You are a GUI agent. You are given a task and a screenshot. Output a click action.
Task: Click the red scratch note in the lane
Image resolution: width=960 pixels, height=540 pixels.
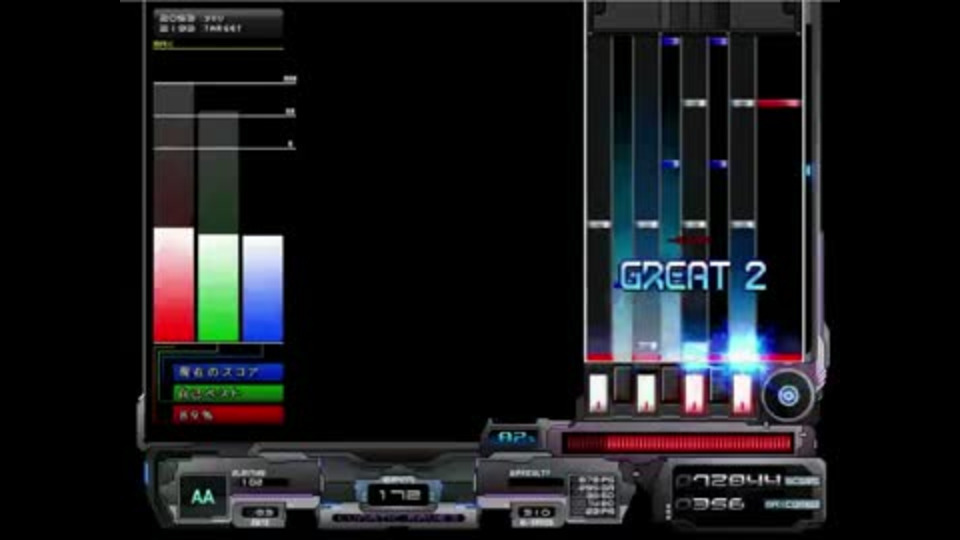[x=779, y=103]
